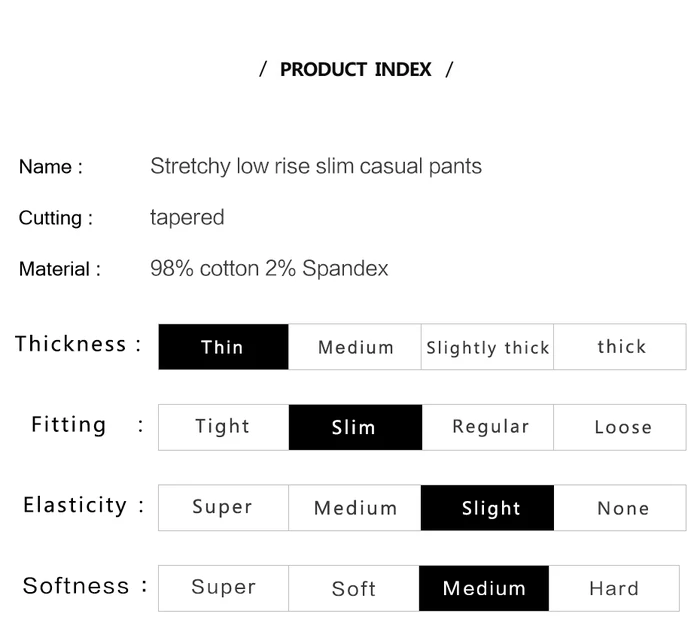This screenshot has width=700, height=644.
Task: Pick the thick thickness option
Action: [x=621, y=347]
